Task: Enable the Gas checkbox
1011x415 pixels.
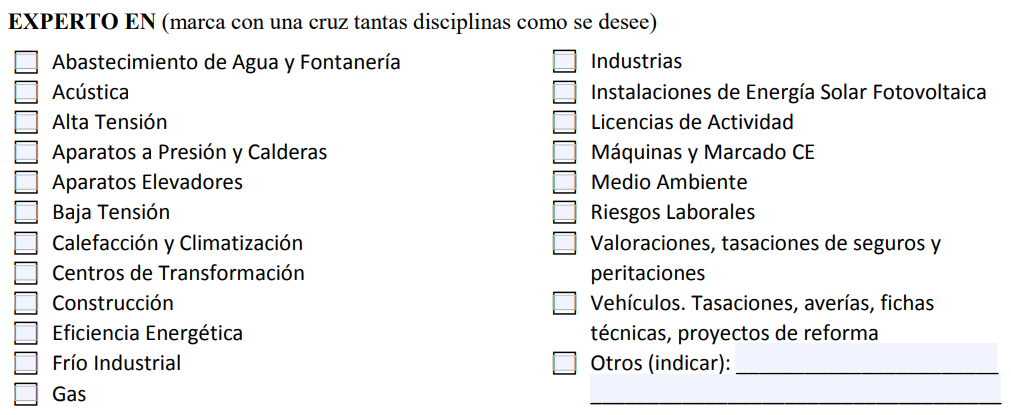Action: [x=26, y=394]
